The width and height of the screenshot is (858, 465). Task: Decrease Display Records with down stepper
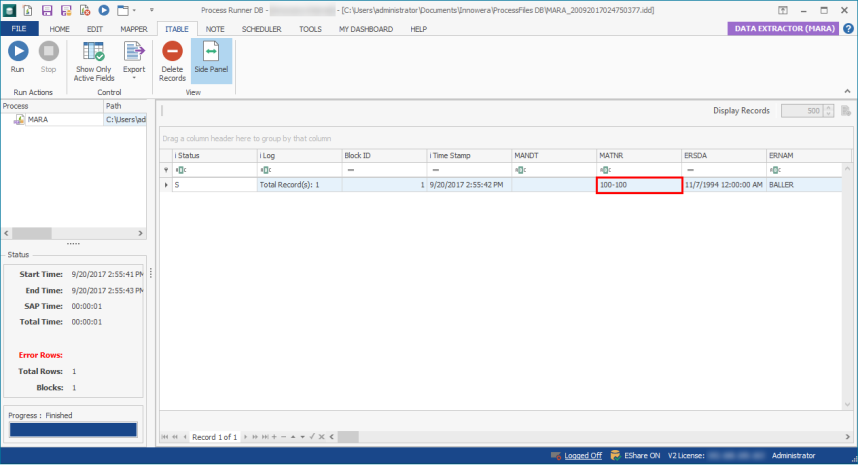pyautogui.click(x=828, y=114)
